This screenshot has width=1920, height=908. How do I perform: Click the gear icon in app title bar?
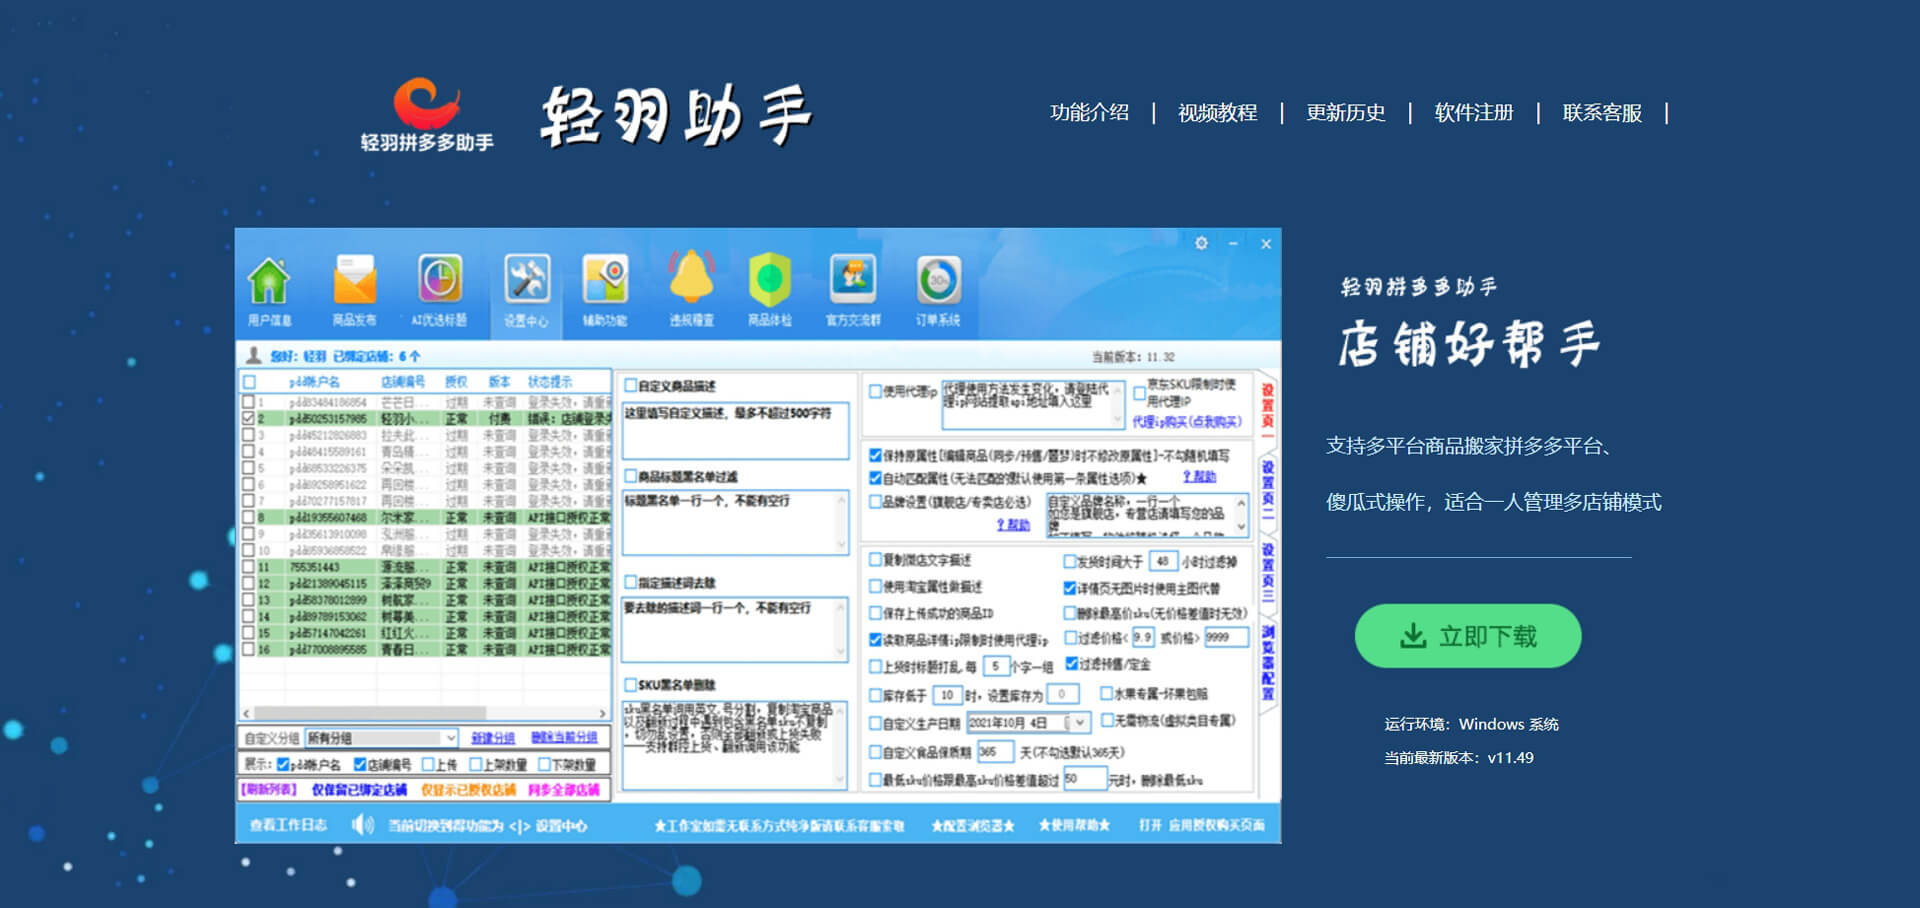1201,243
